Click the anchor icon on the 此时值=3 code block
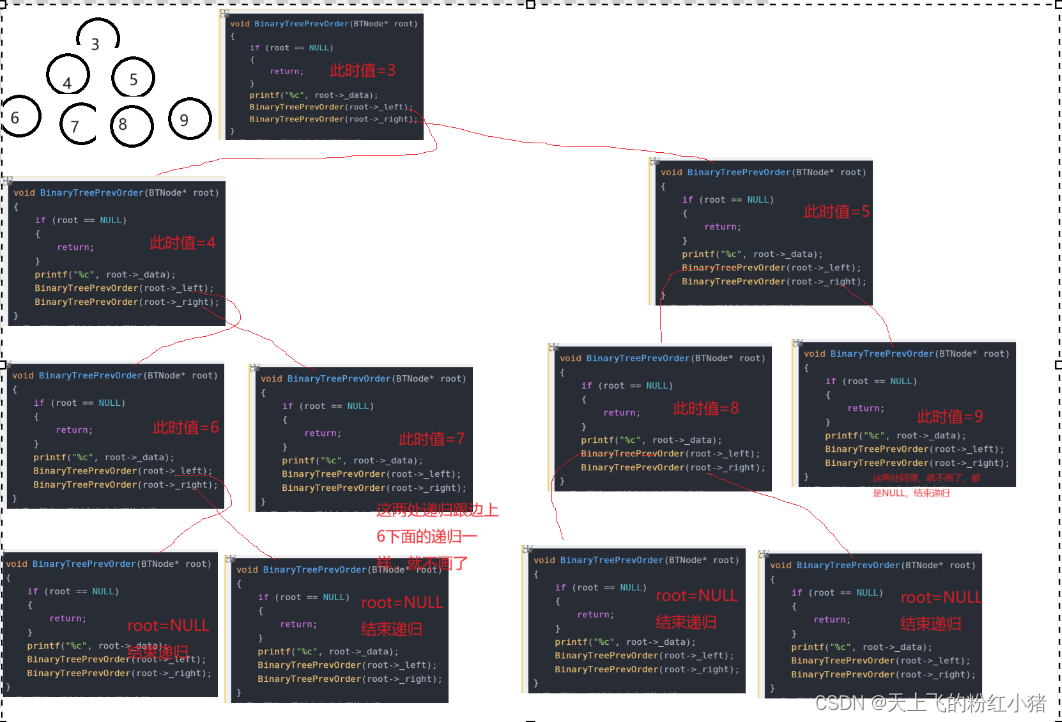The image size is (1062, 722). (x=224, y=13)
